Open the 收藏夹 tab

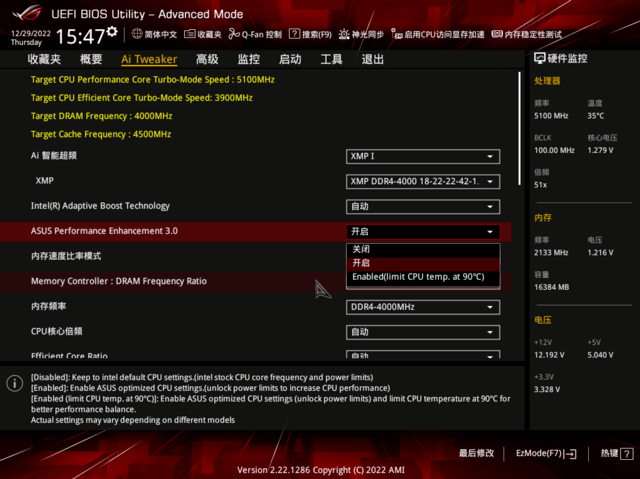pos(44,60)
